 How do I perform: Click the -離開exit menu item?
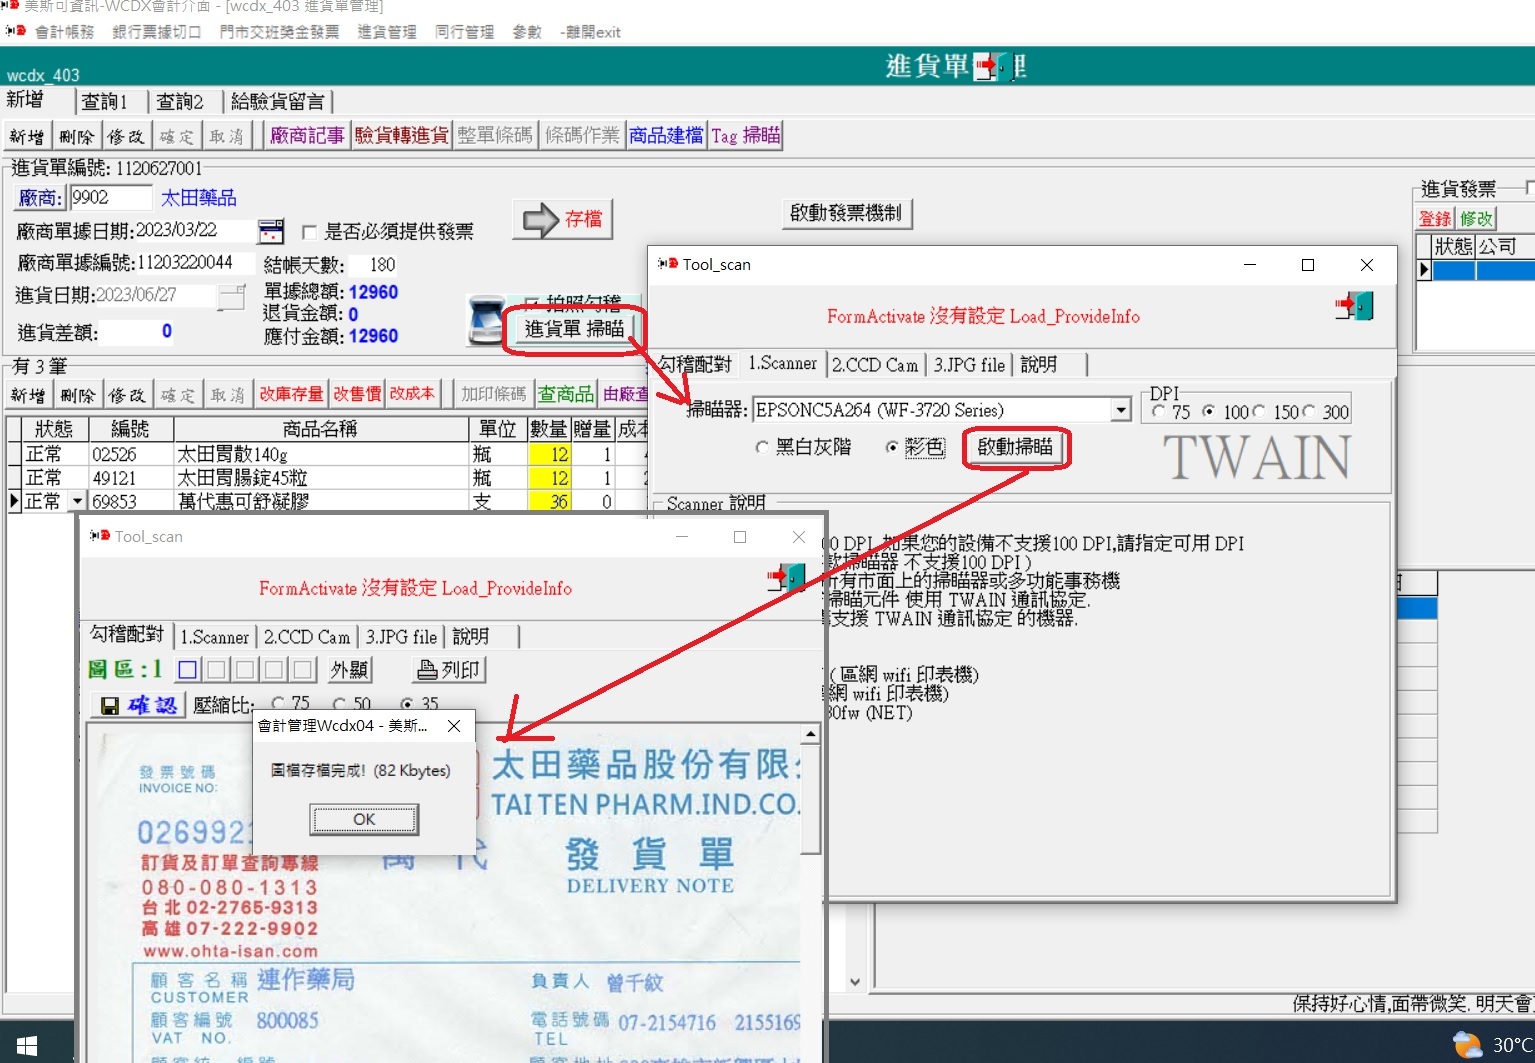tap(590, 32)
